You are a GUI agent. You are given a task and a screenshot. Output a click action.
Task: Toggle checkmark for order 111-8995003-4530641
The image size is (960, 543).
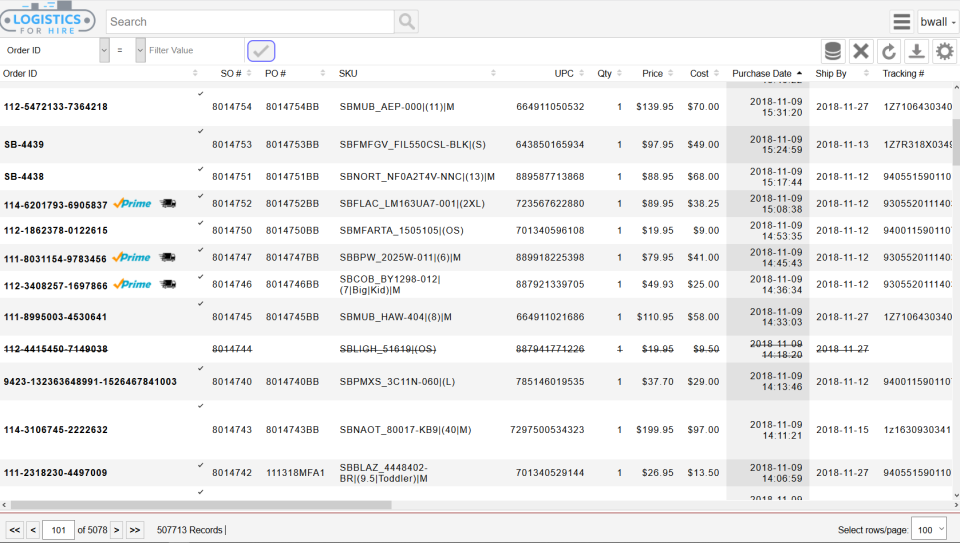pos(200,304)
